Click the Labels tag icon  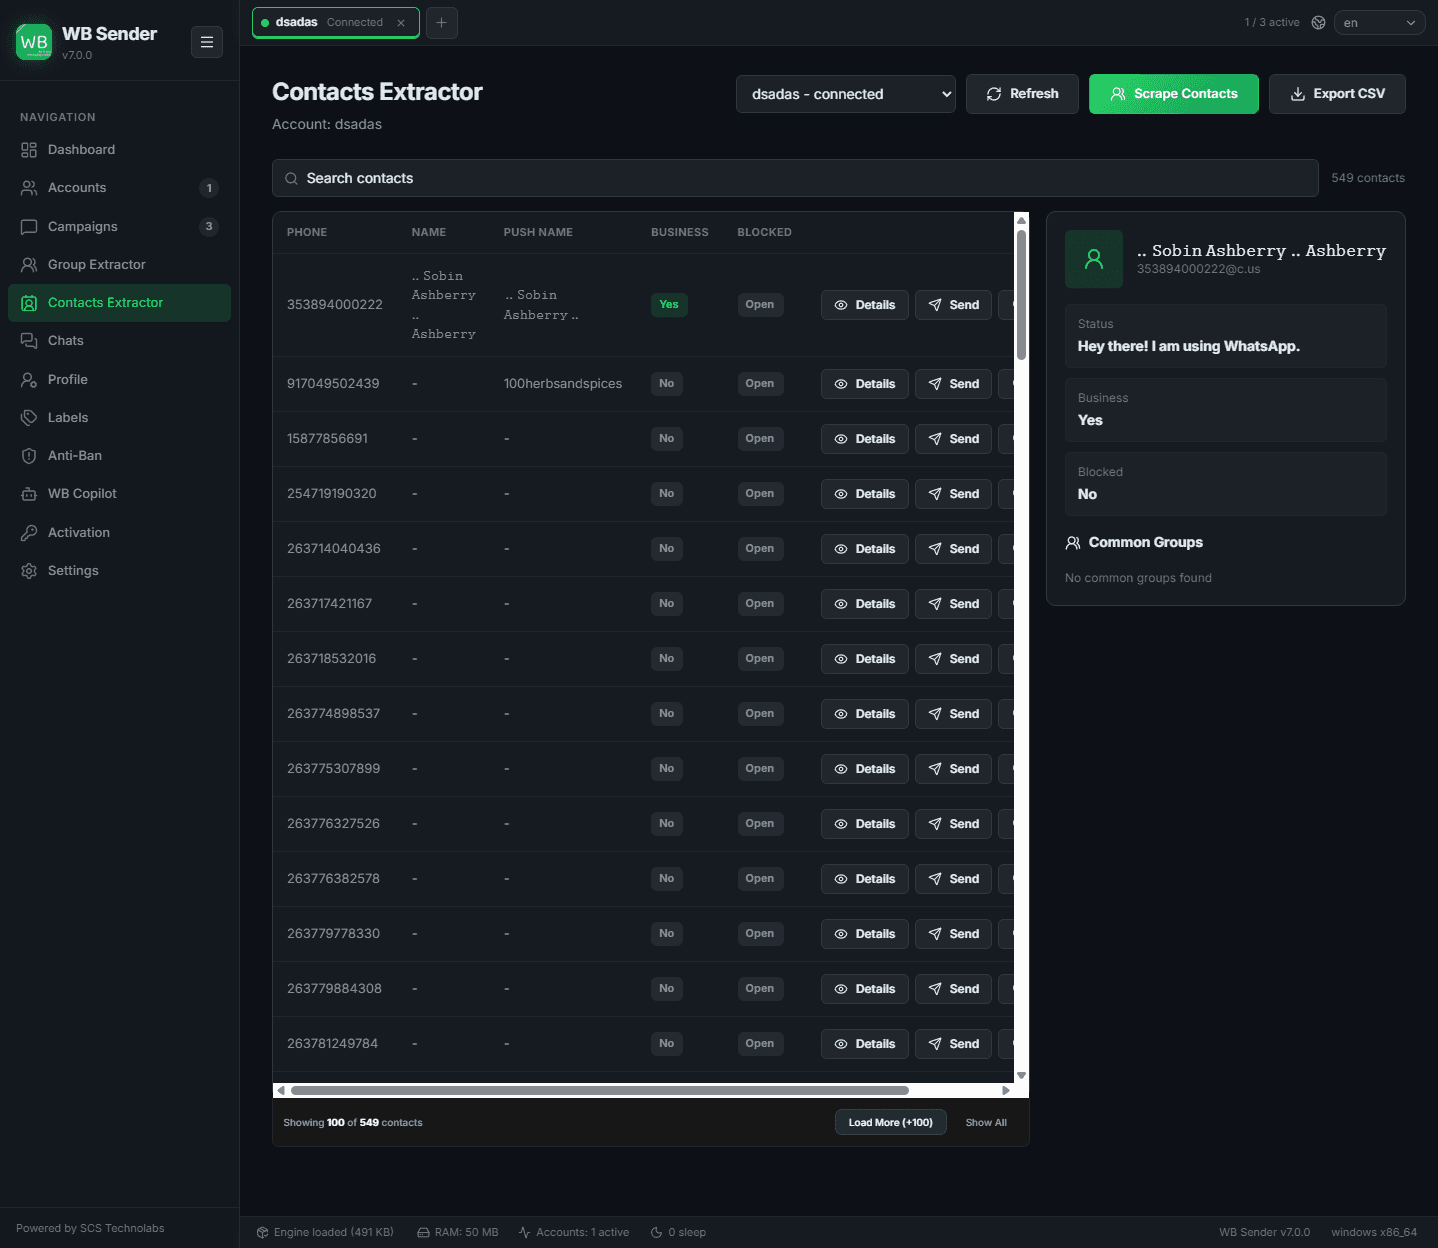29,418
